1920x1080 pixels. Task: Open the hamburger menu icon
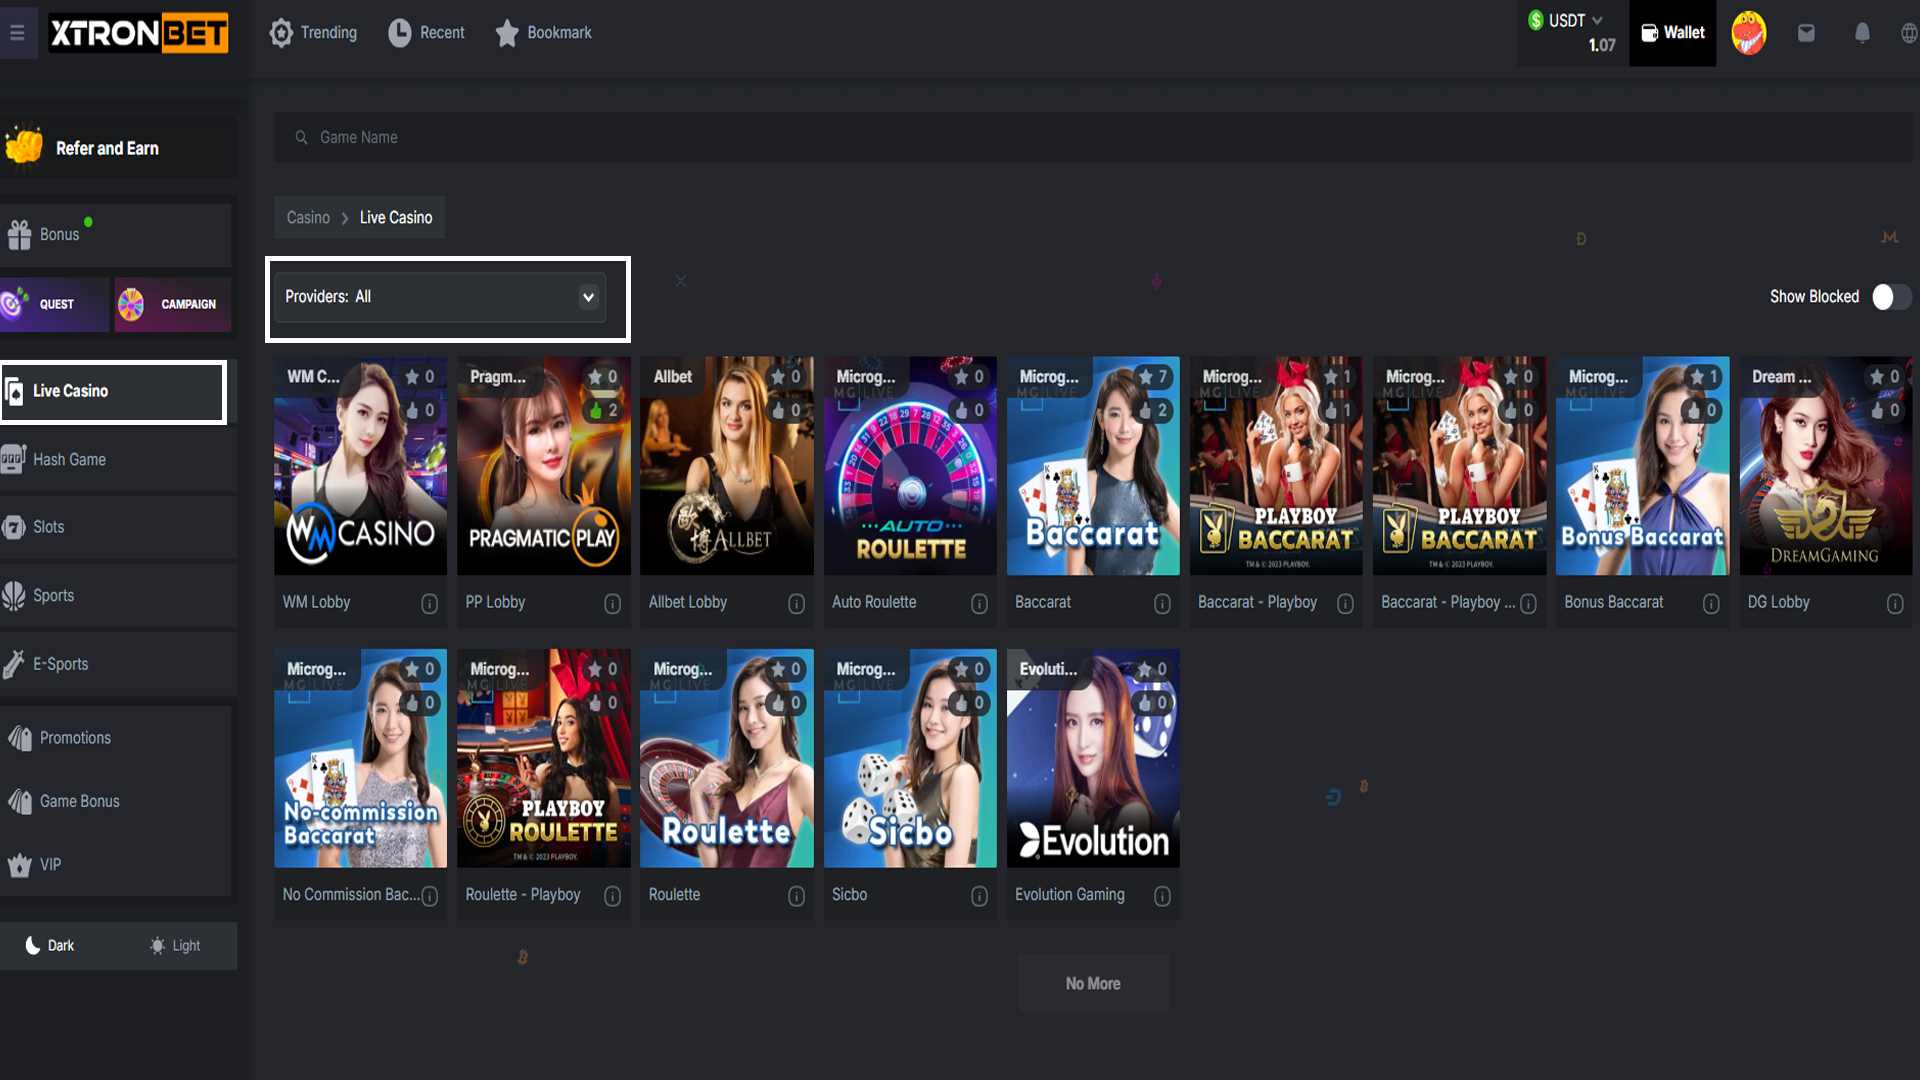17,33
